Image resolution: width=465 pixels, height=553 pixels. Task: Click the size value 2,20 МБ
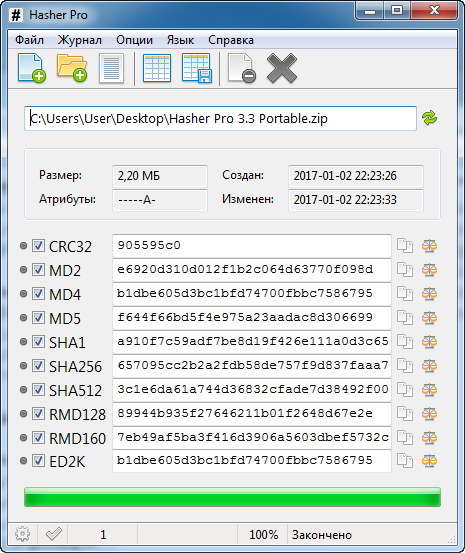point(160,176)
